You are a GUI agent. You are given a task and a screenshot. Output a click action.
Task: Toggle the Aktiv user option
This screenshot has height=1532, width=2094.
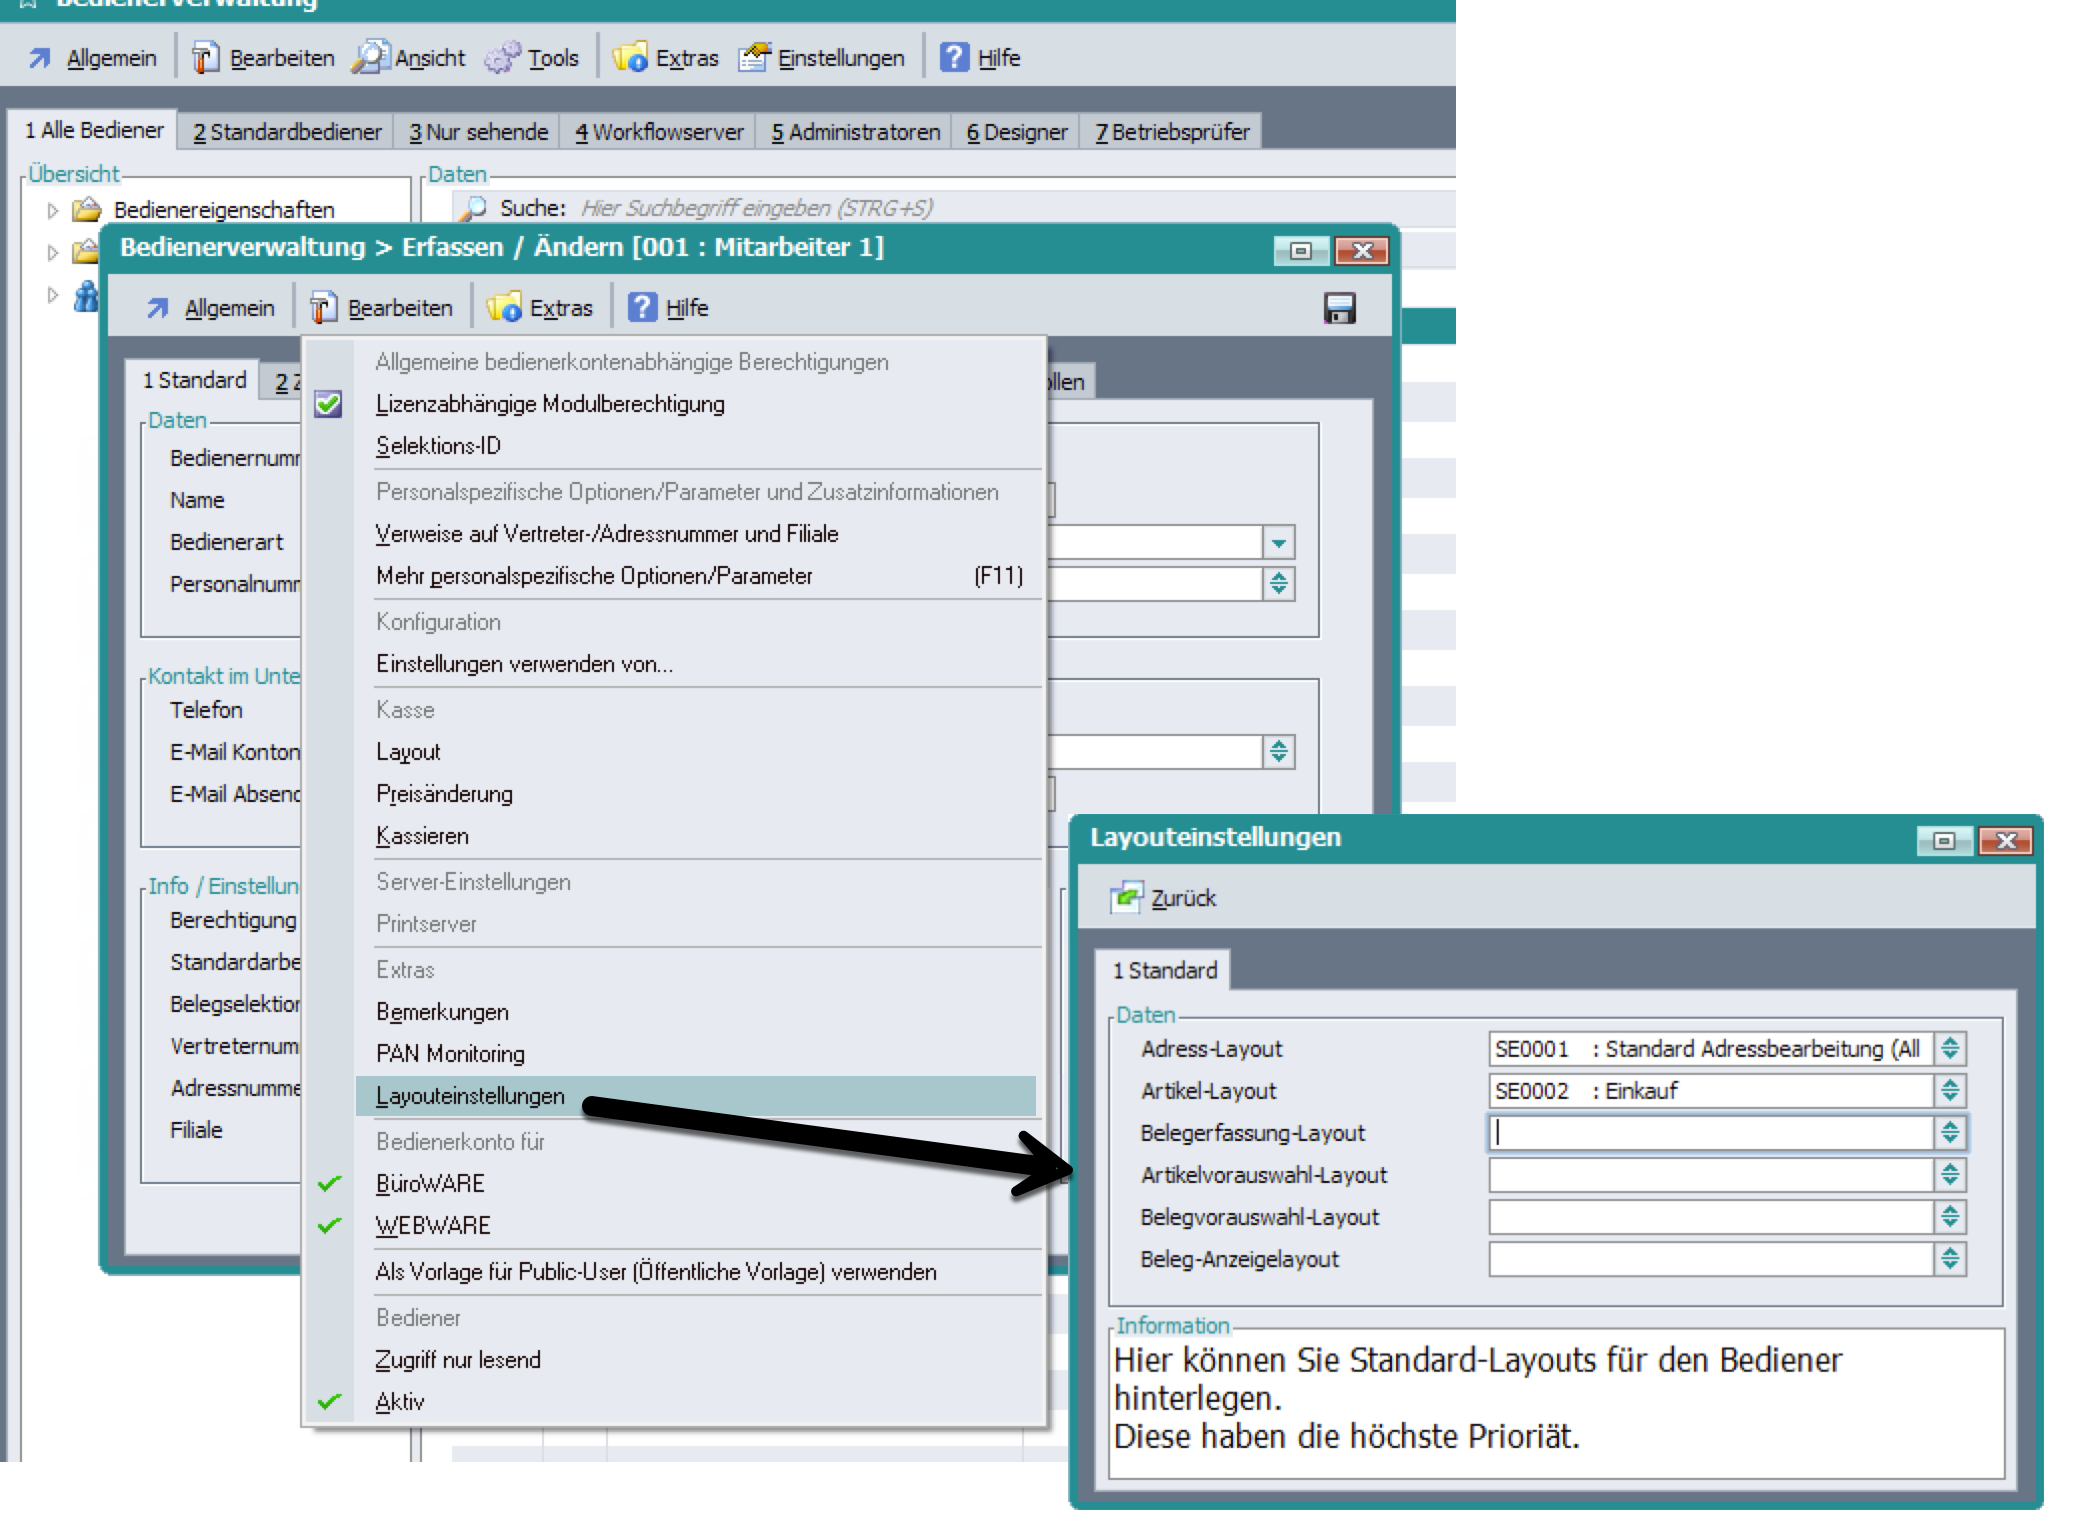[x=399, y=1401]
